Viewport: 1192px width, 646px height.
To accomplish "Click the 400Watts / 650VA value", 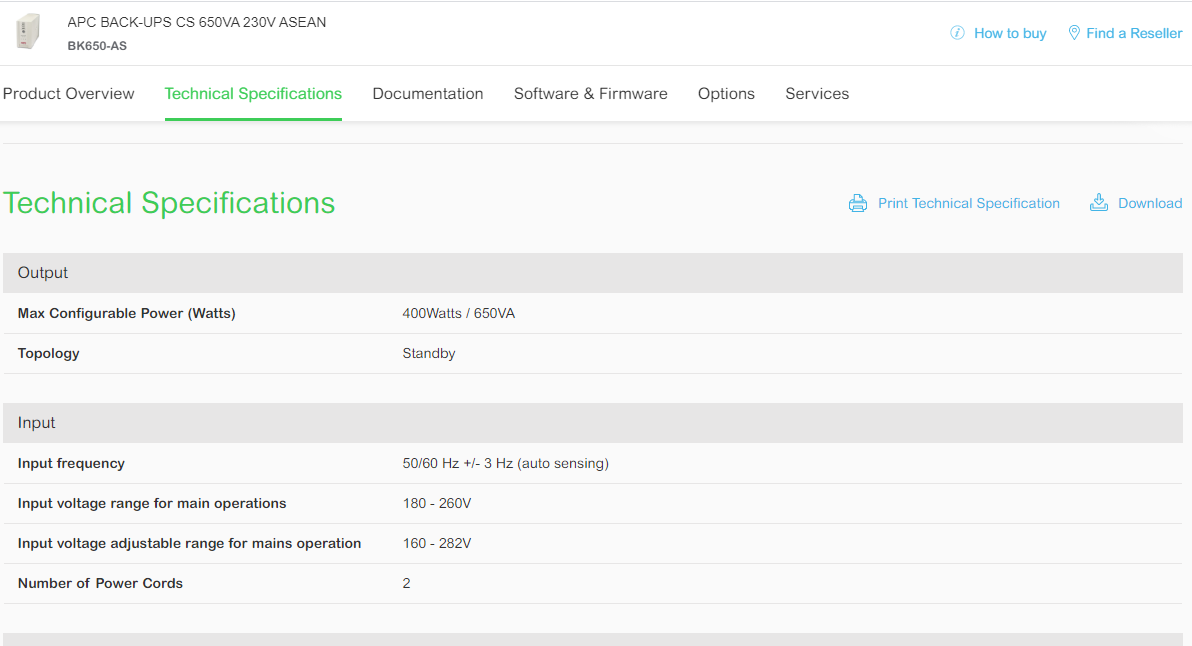I will pyautogui.click(x=458, y=313).
